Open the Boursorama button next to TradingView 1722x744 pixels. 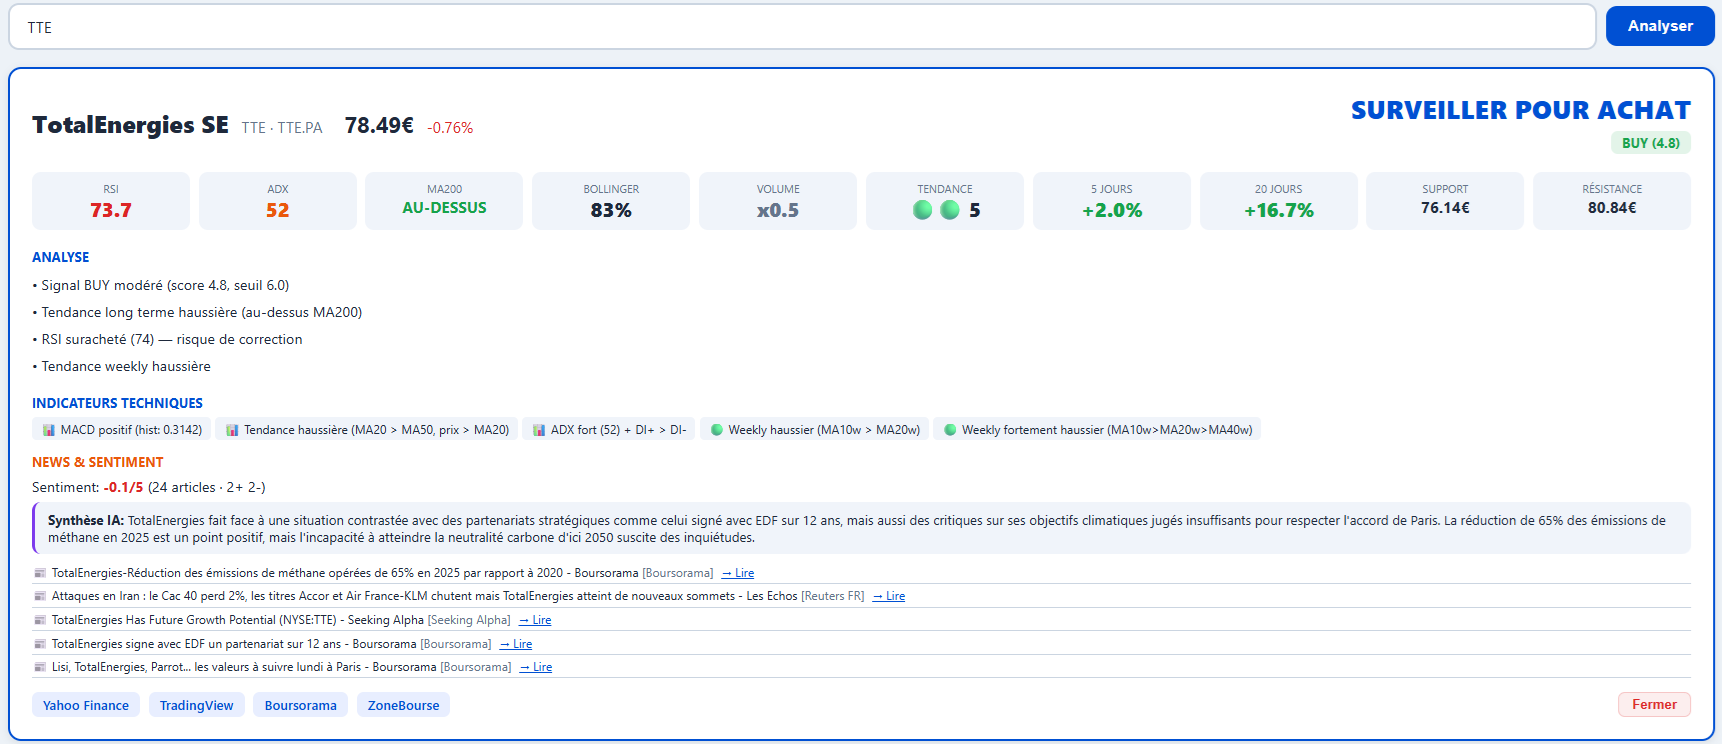(301, 705)
